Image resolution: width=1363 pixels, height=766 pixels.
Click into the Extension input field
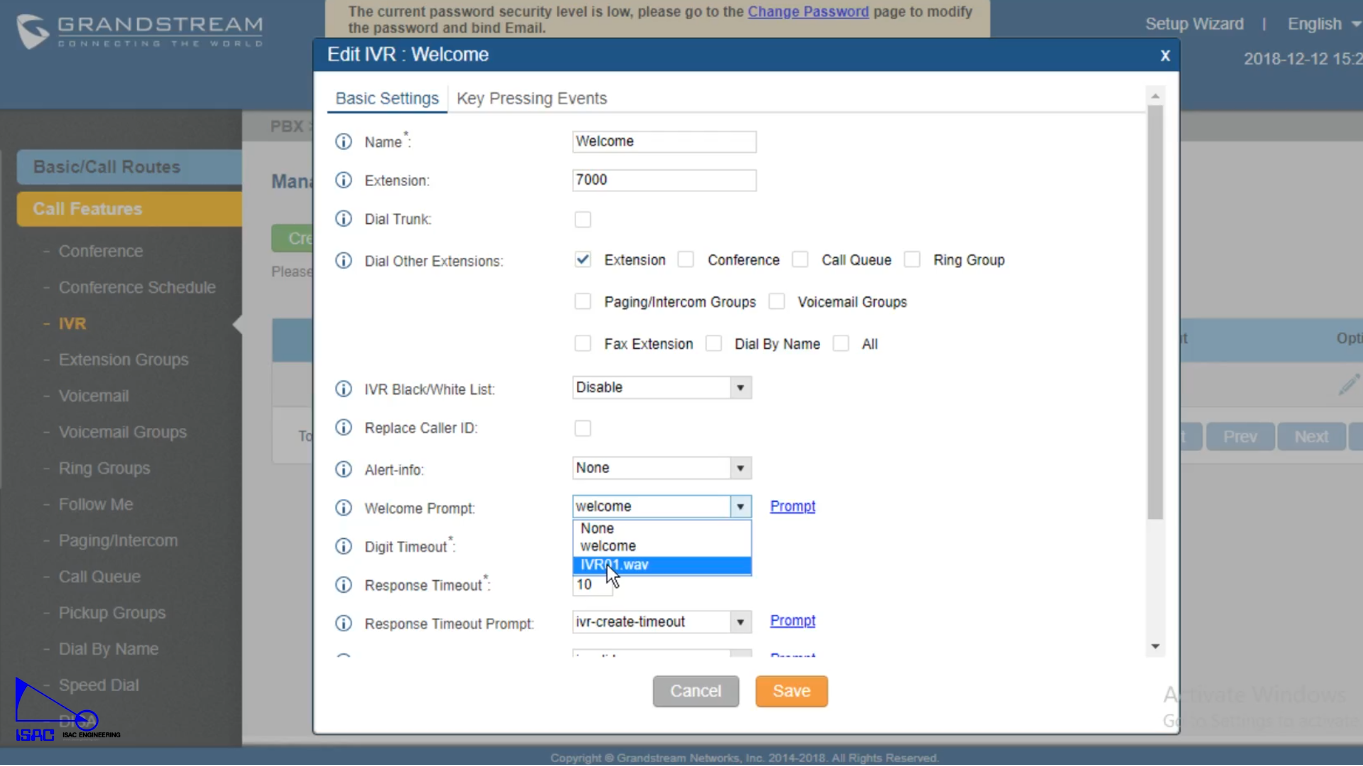pos(663,180)
